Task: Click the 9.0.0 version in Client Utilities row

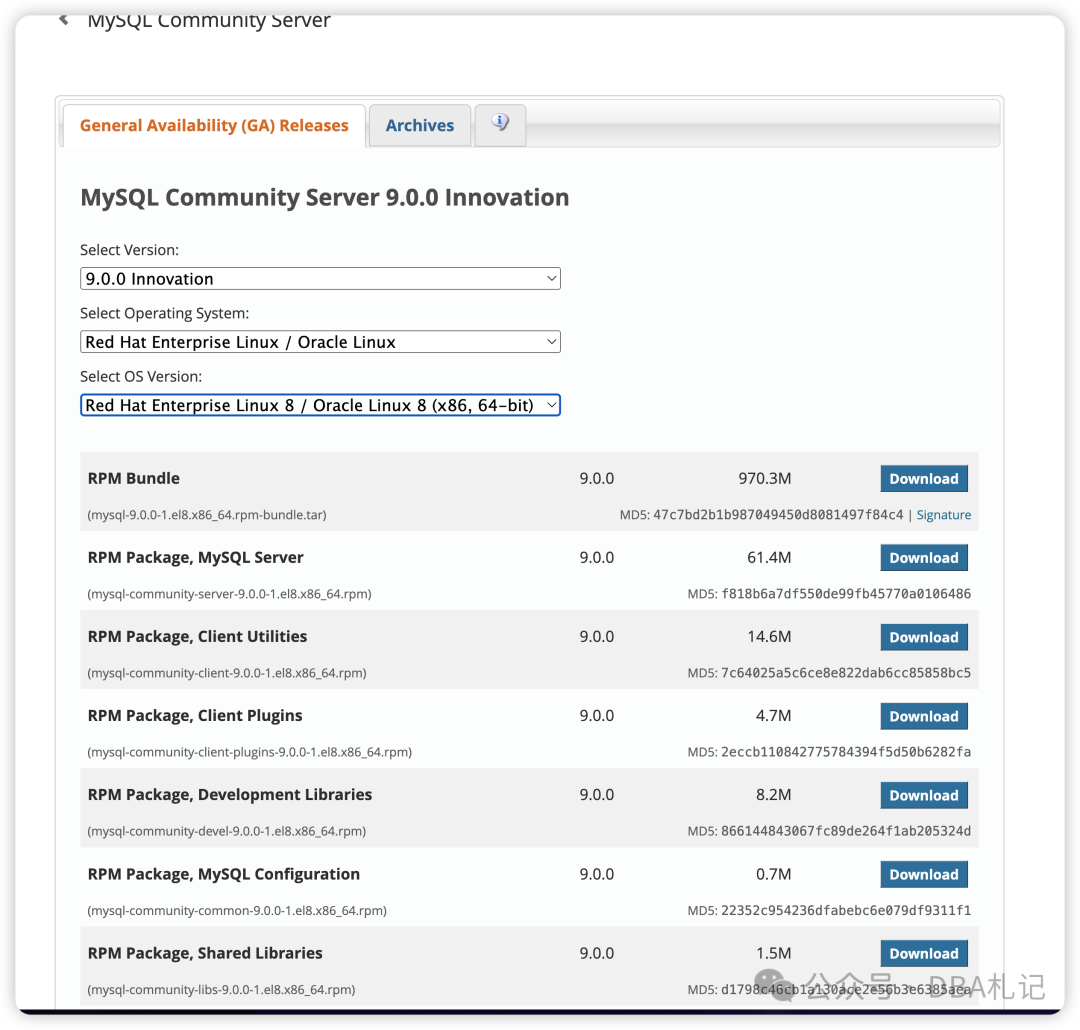Action: (596, 637)
